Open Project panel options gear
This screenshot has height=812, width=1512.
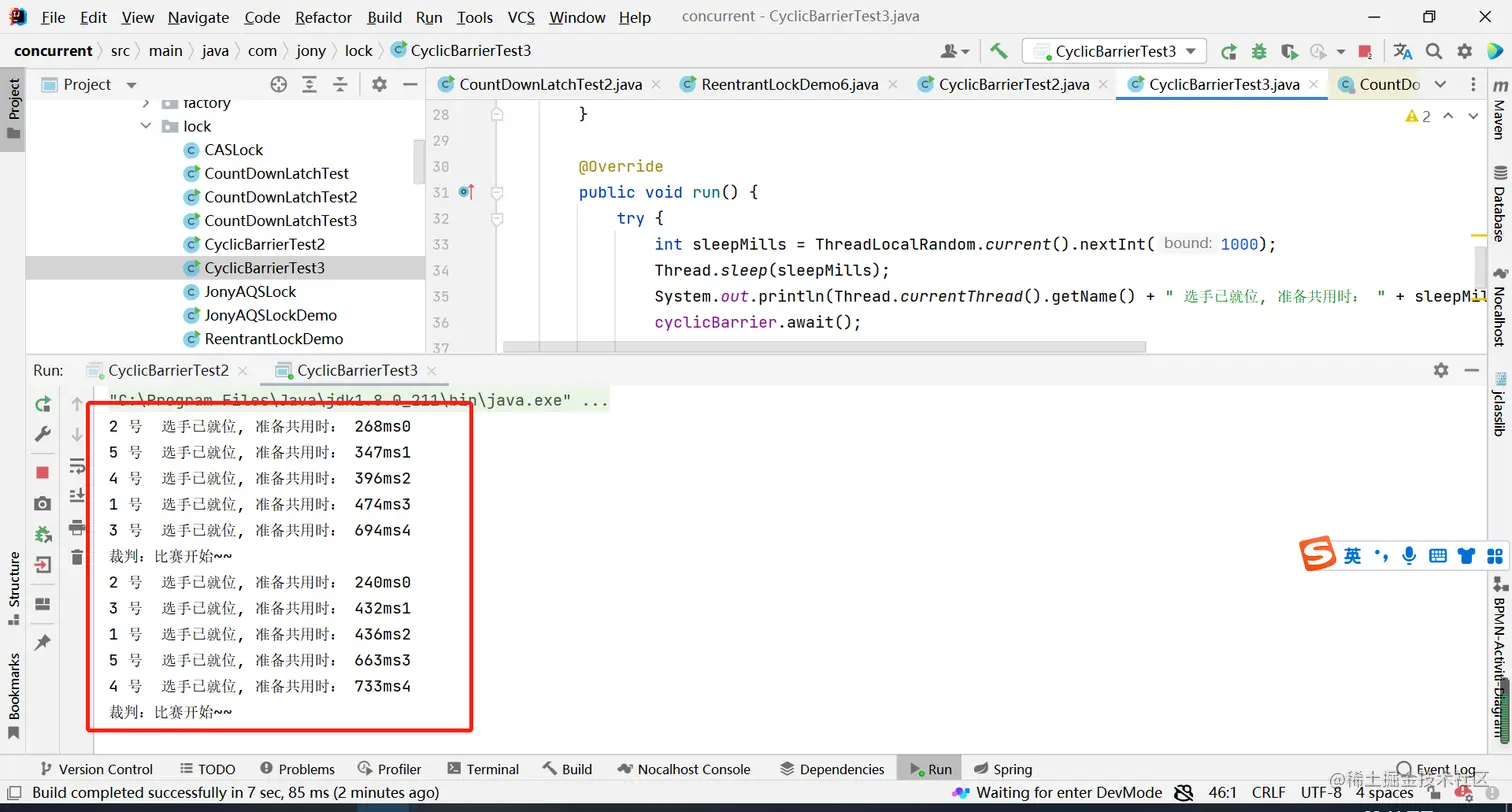click(379, 85)
